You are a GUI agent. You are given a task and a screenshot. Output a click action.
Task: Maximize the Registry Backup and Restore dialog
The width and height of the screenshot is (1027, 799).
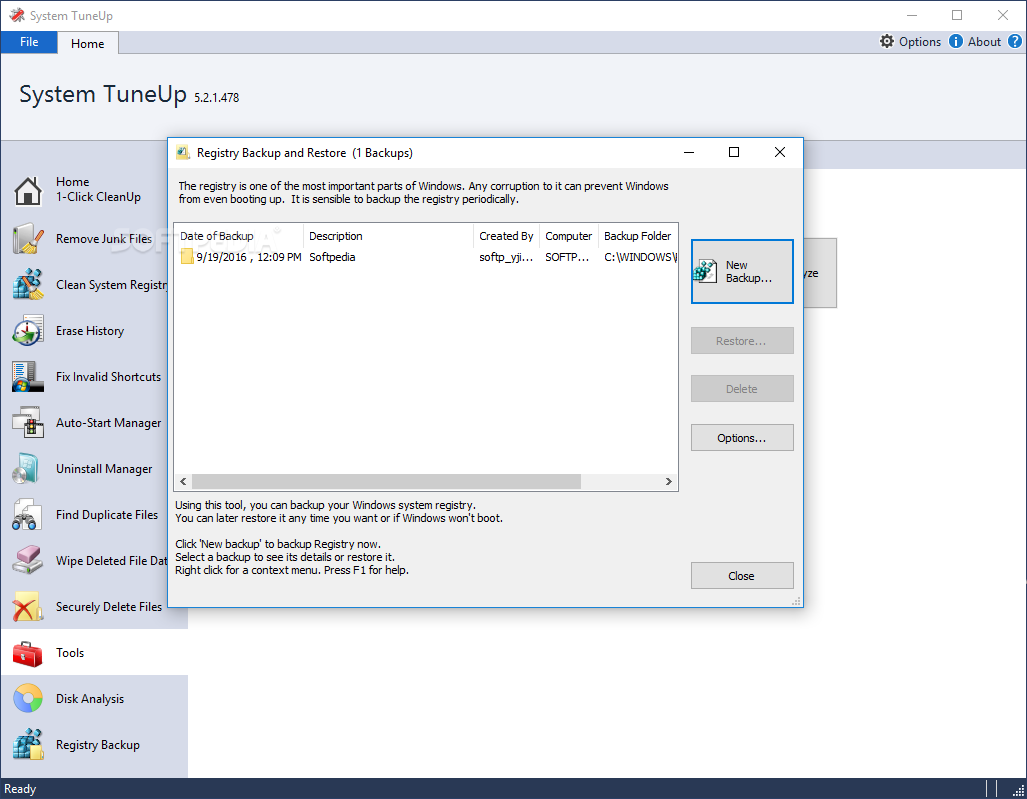coord(734,152)
